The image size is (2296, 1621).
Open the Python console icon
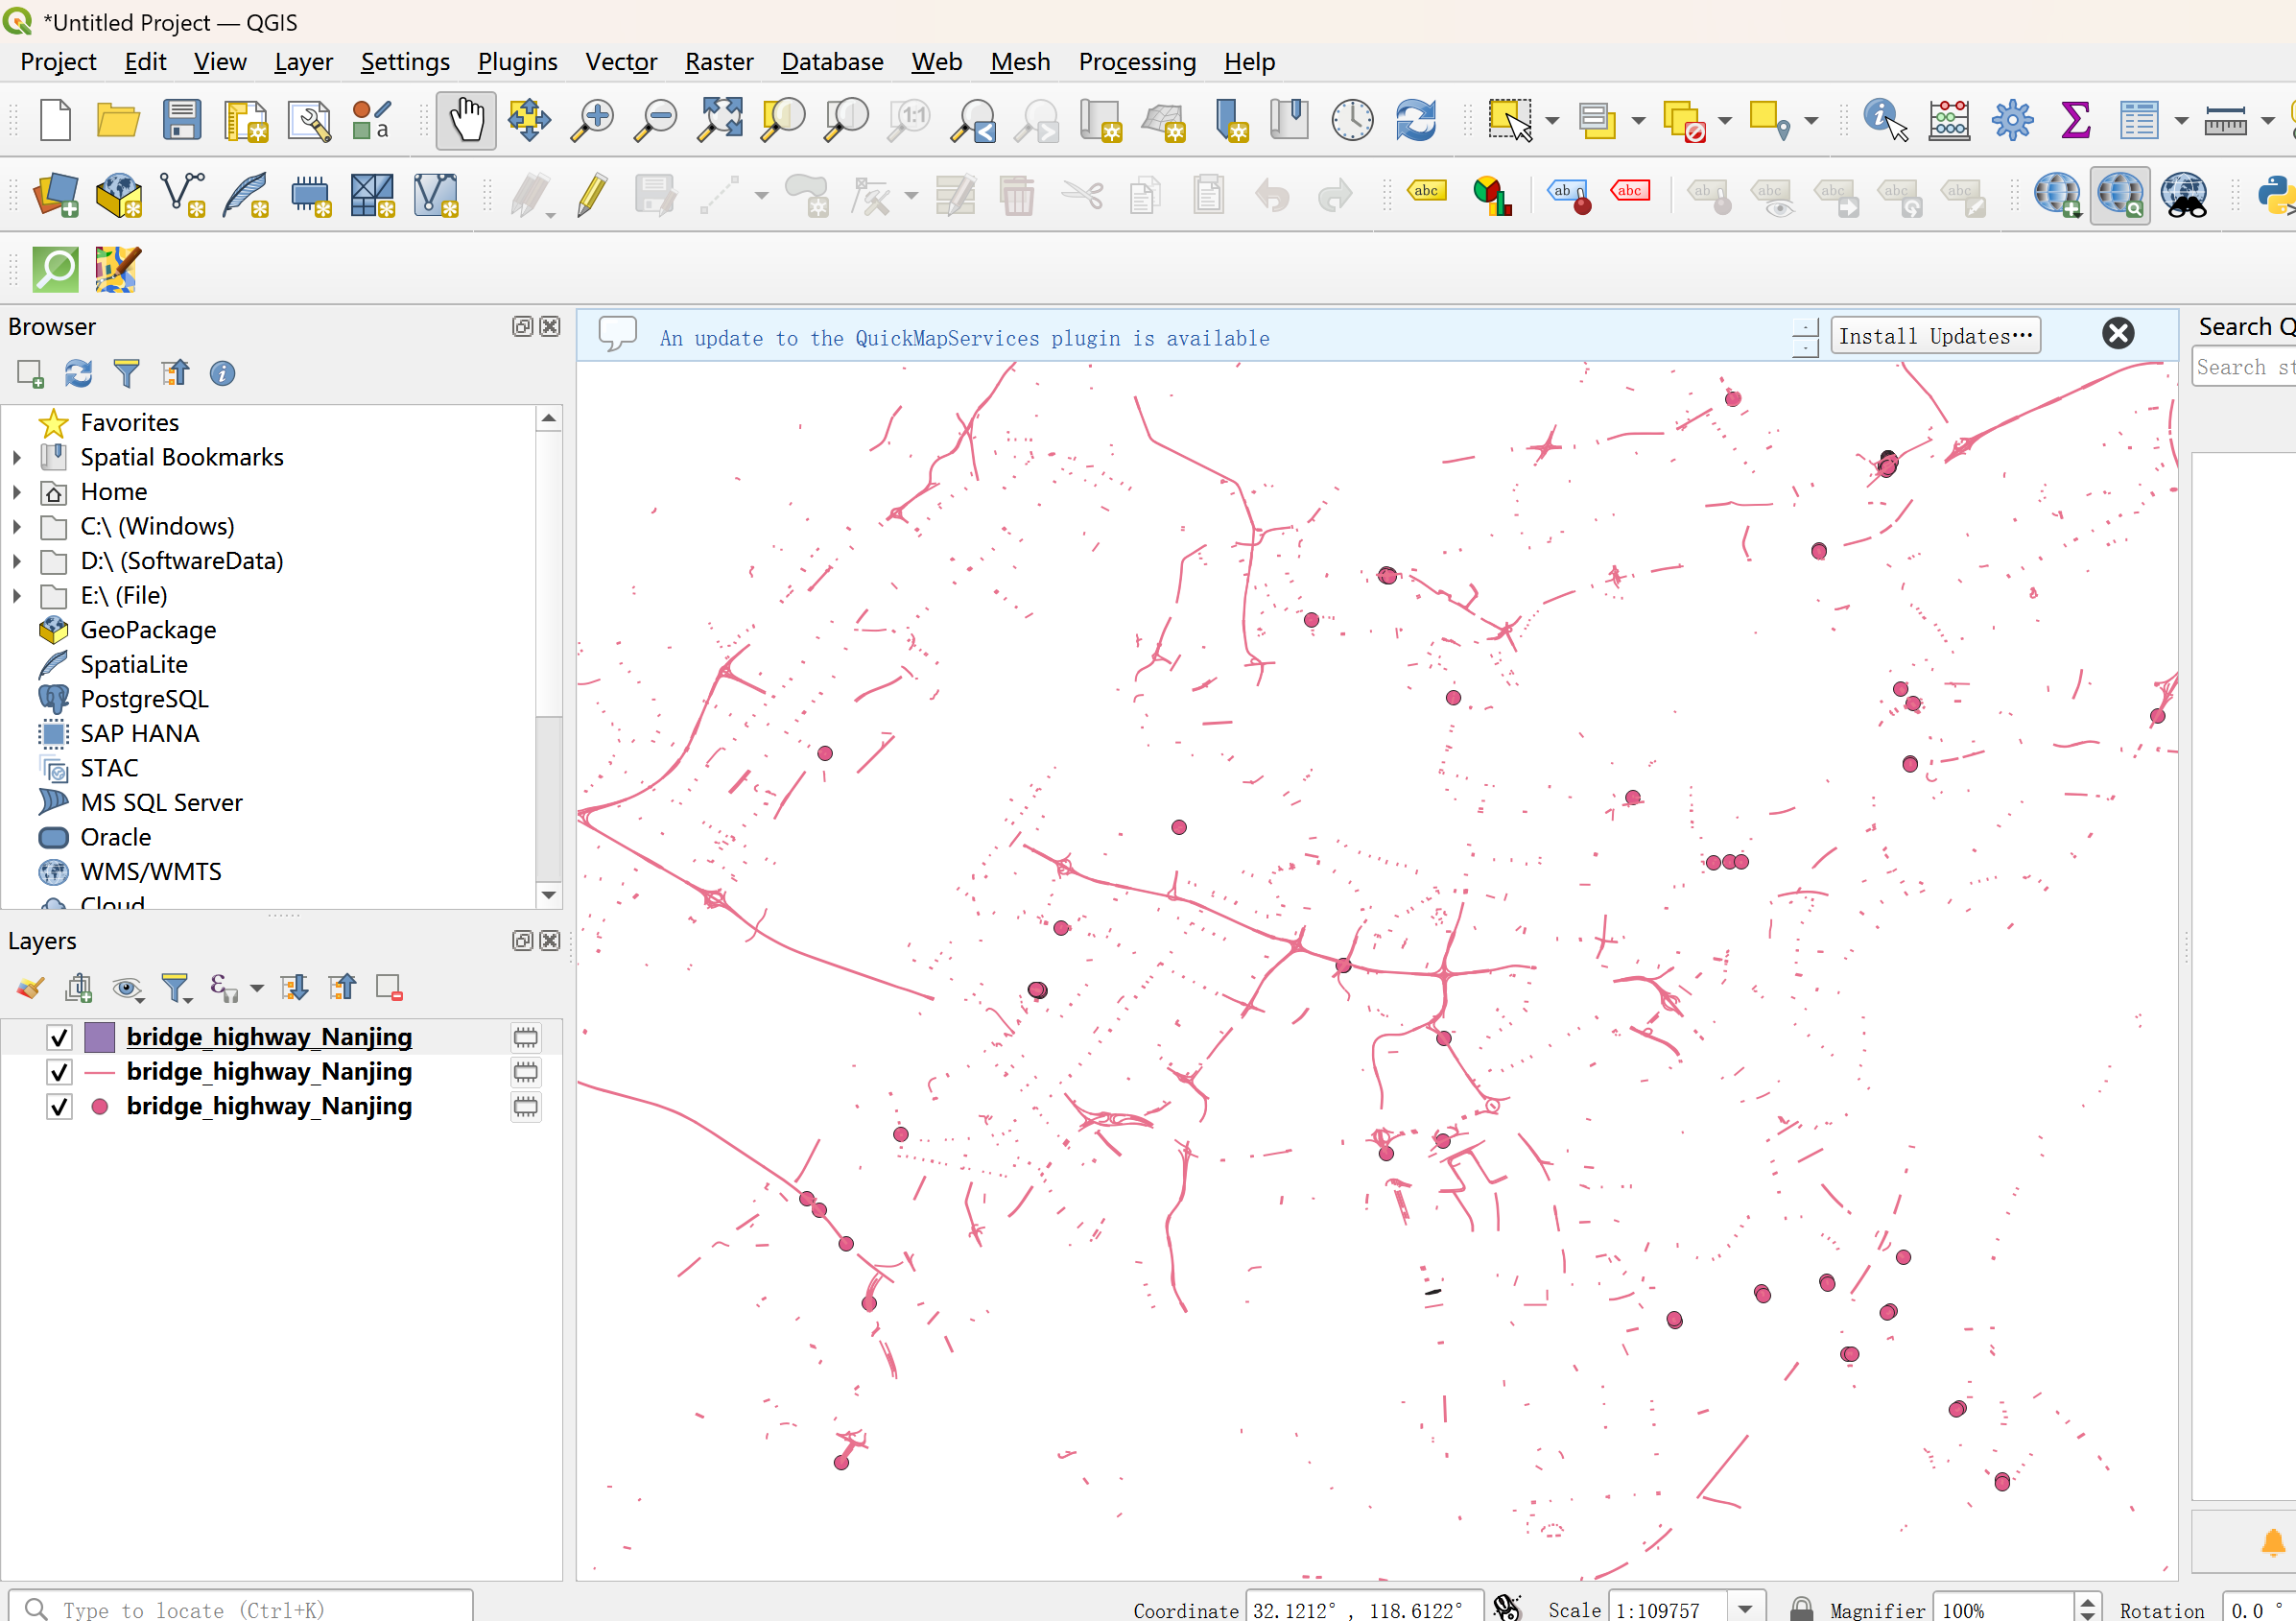pos(2276,195)
